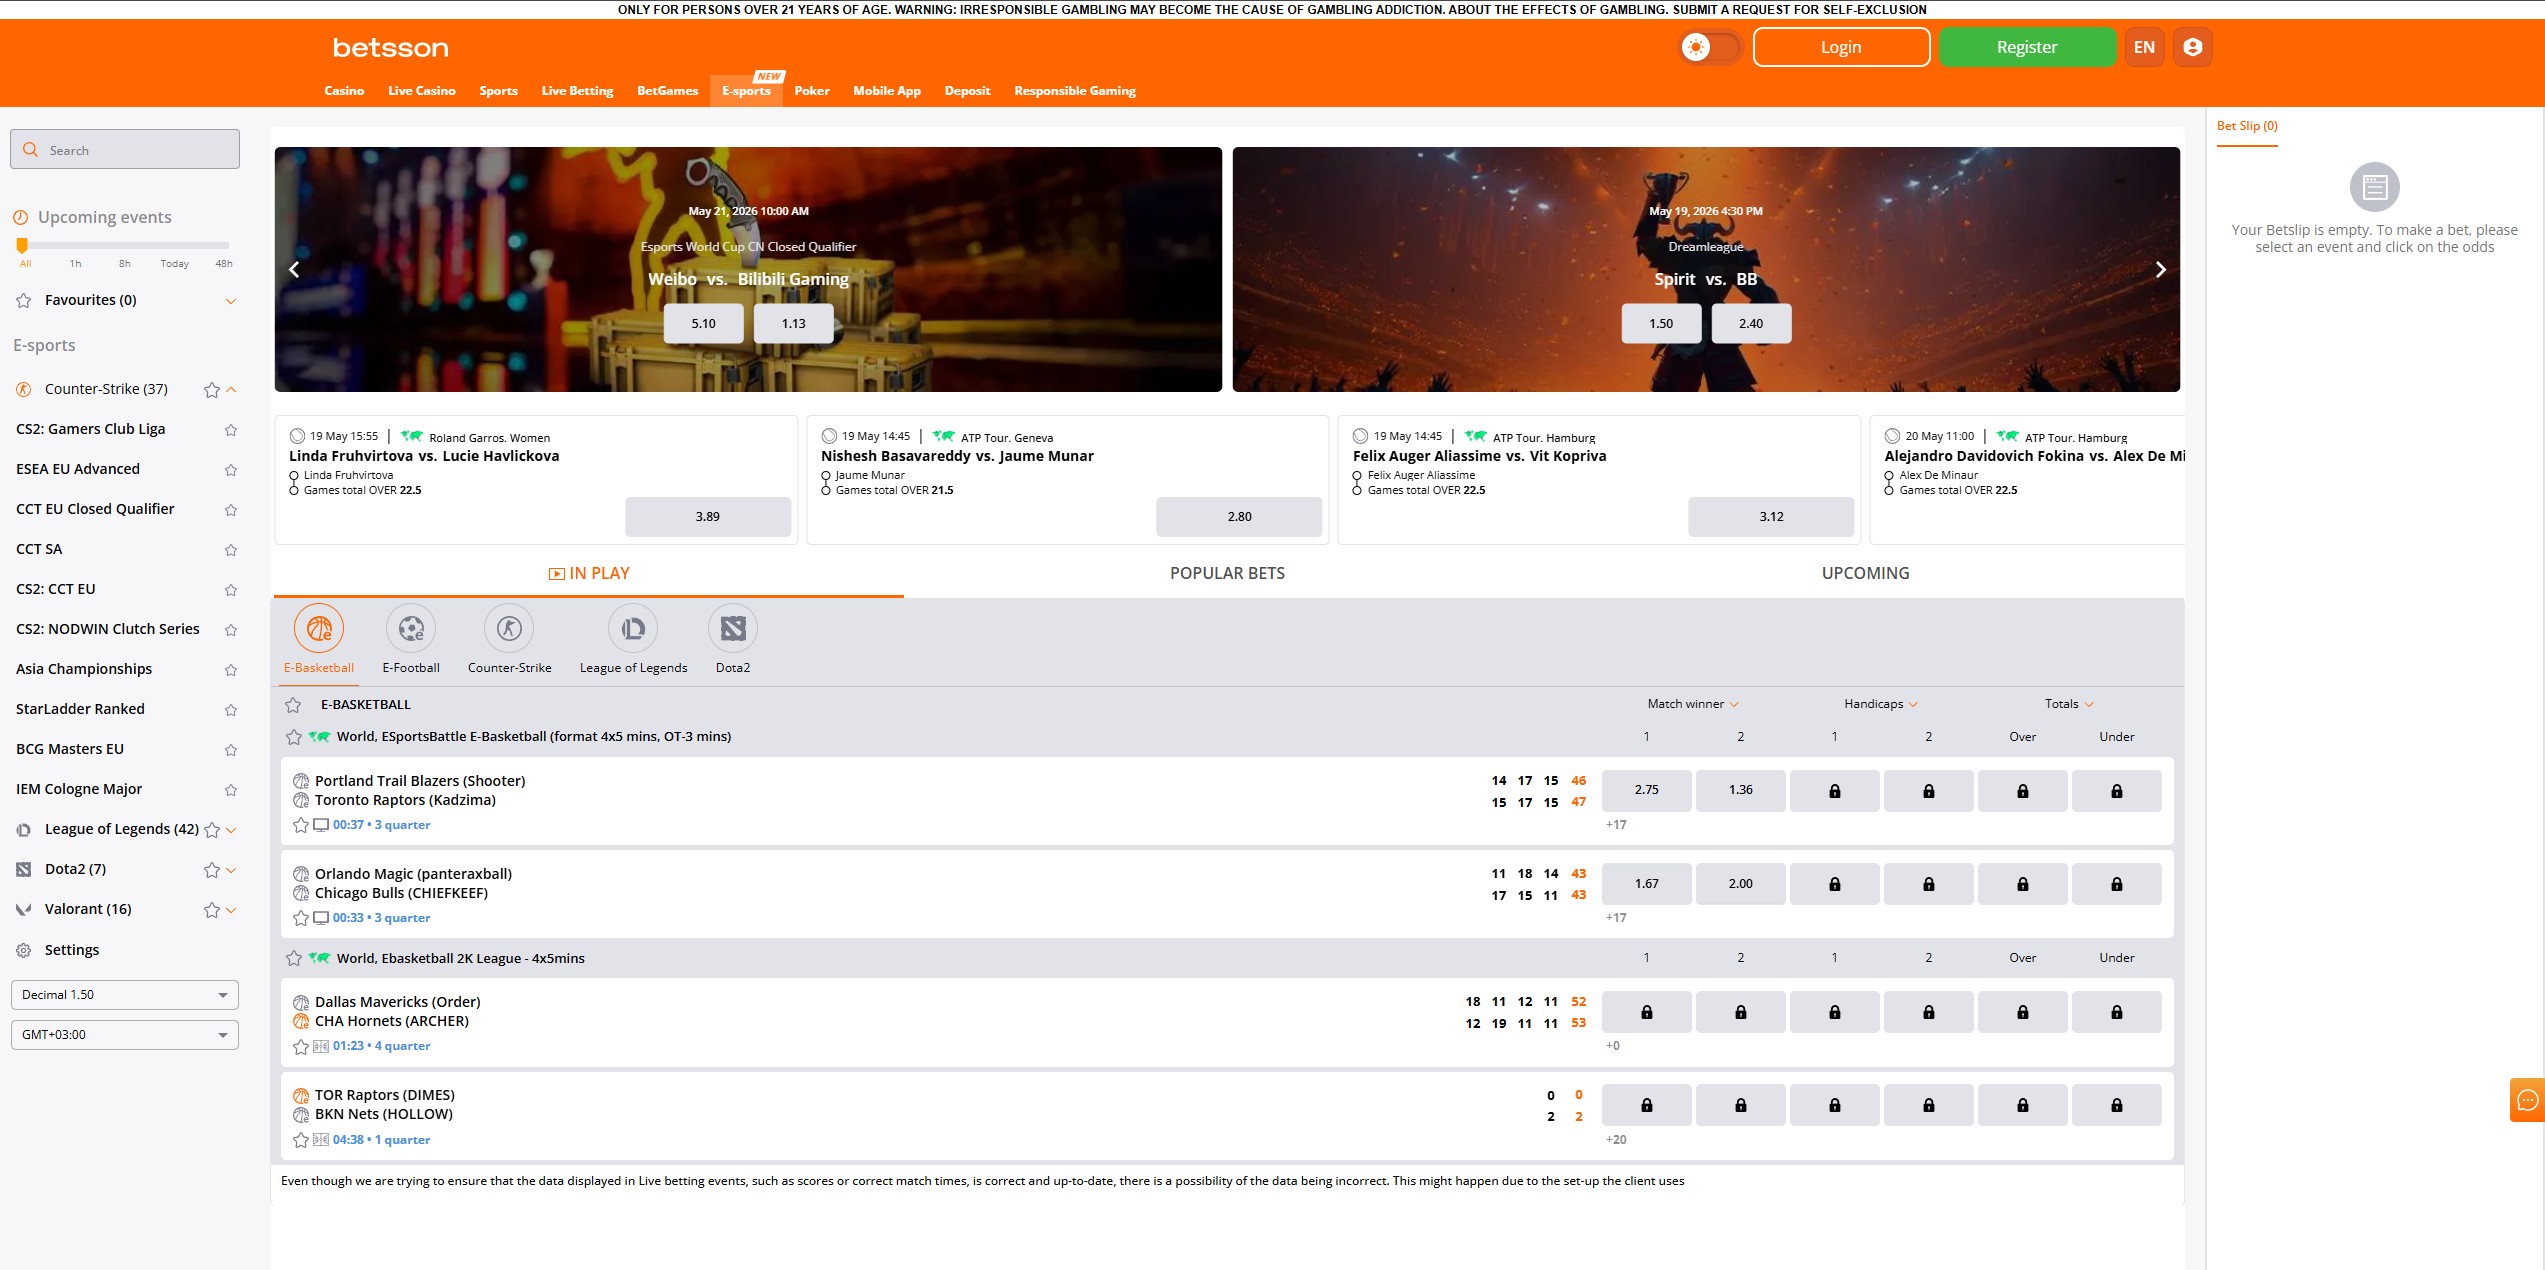Open the EN language selector

(x=2144, y=47)
